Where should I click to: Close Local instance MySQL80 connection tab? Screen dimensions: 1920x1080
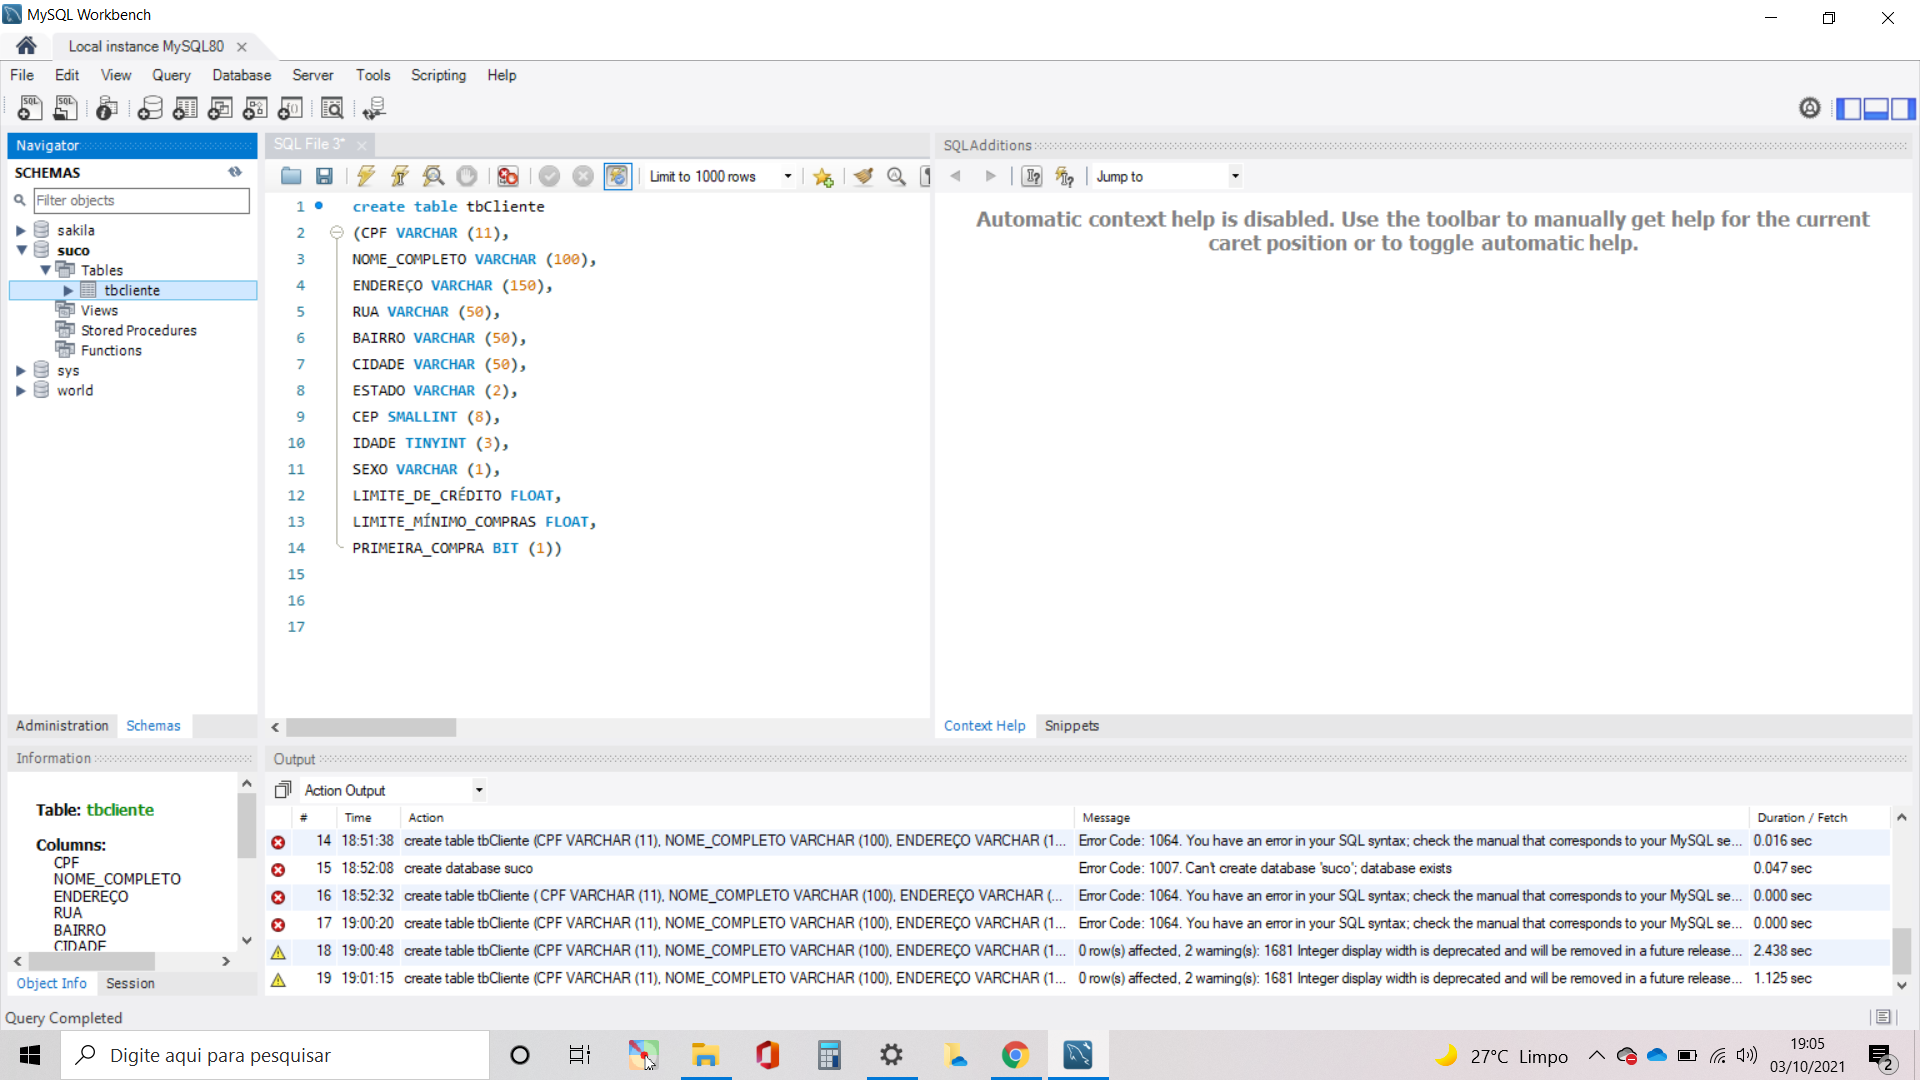[x=241, y=47]
